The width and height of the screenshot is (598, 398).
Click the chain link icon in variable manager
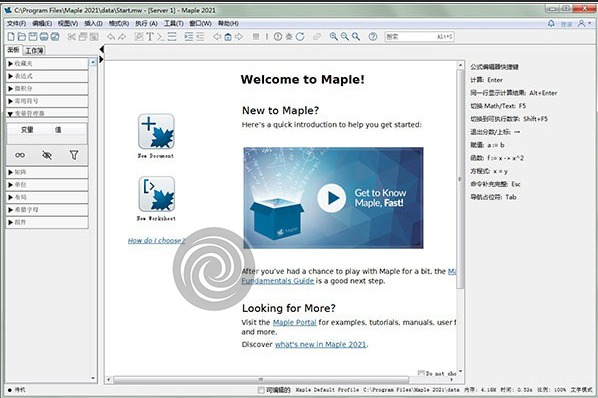click(20, 155)
